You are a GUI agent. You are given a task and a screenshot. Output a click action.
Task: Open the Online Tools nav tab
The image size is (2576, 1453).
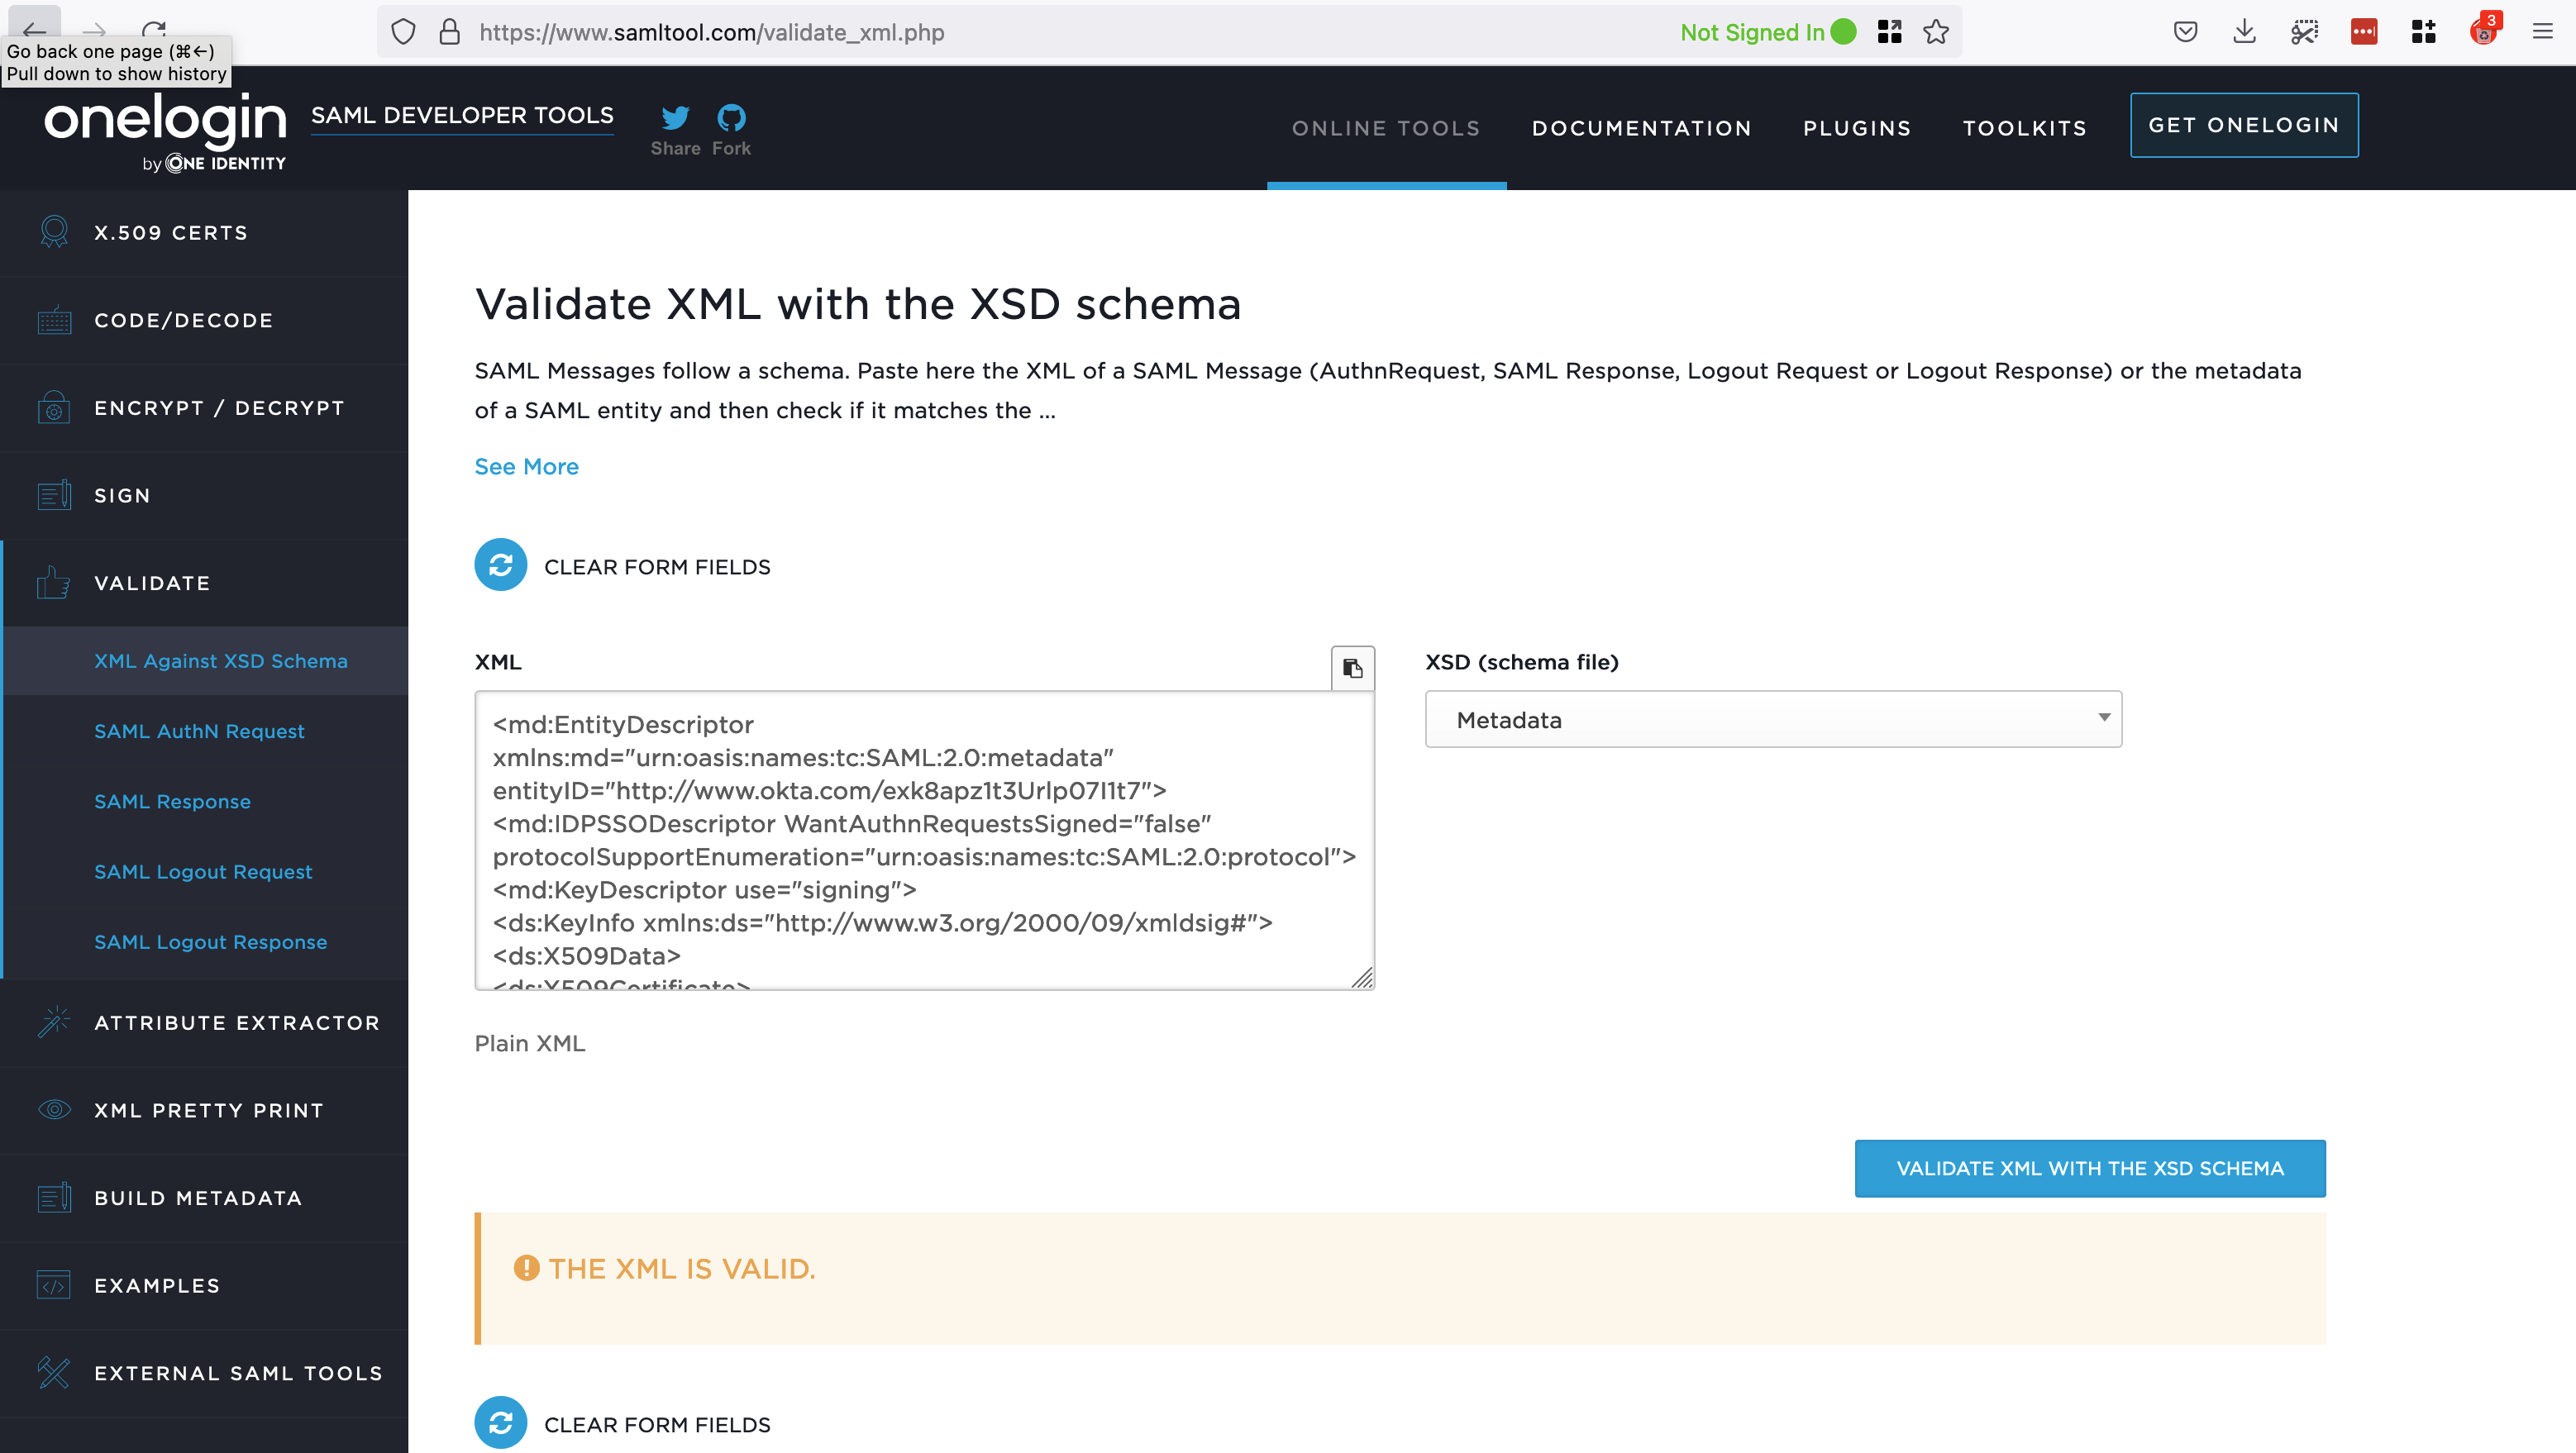(1385, 128)
